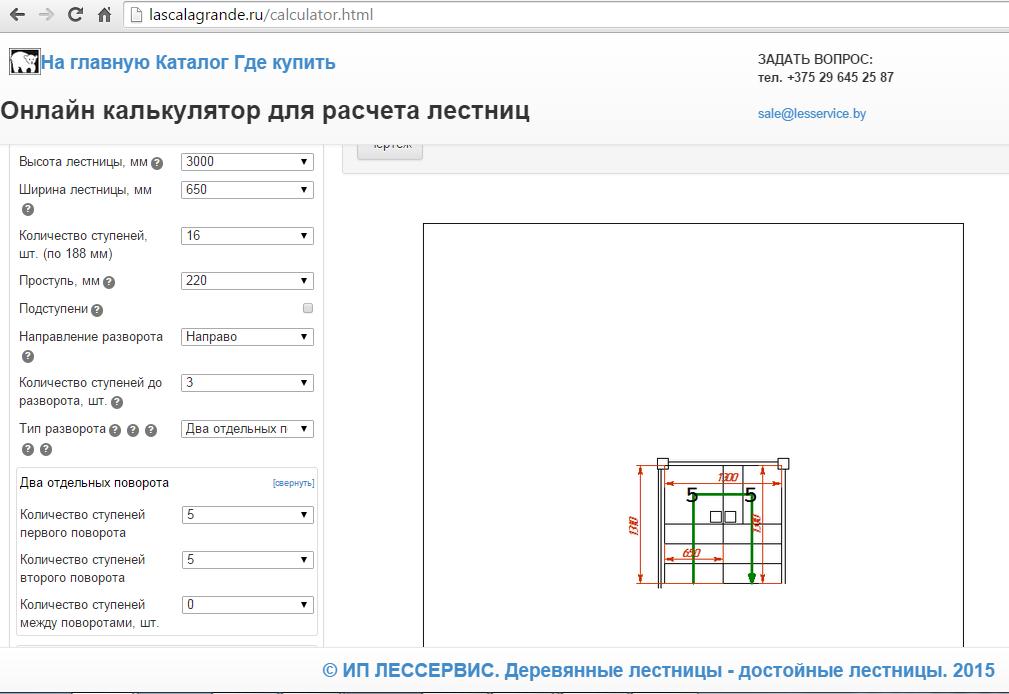Click help icon after 'разворота, шт.'
The height and width of the screenshot is (694, 1009).
click(x=116, y=402)
